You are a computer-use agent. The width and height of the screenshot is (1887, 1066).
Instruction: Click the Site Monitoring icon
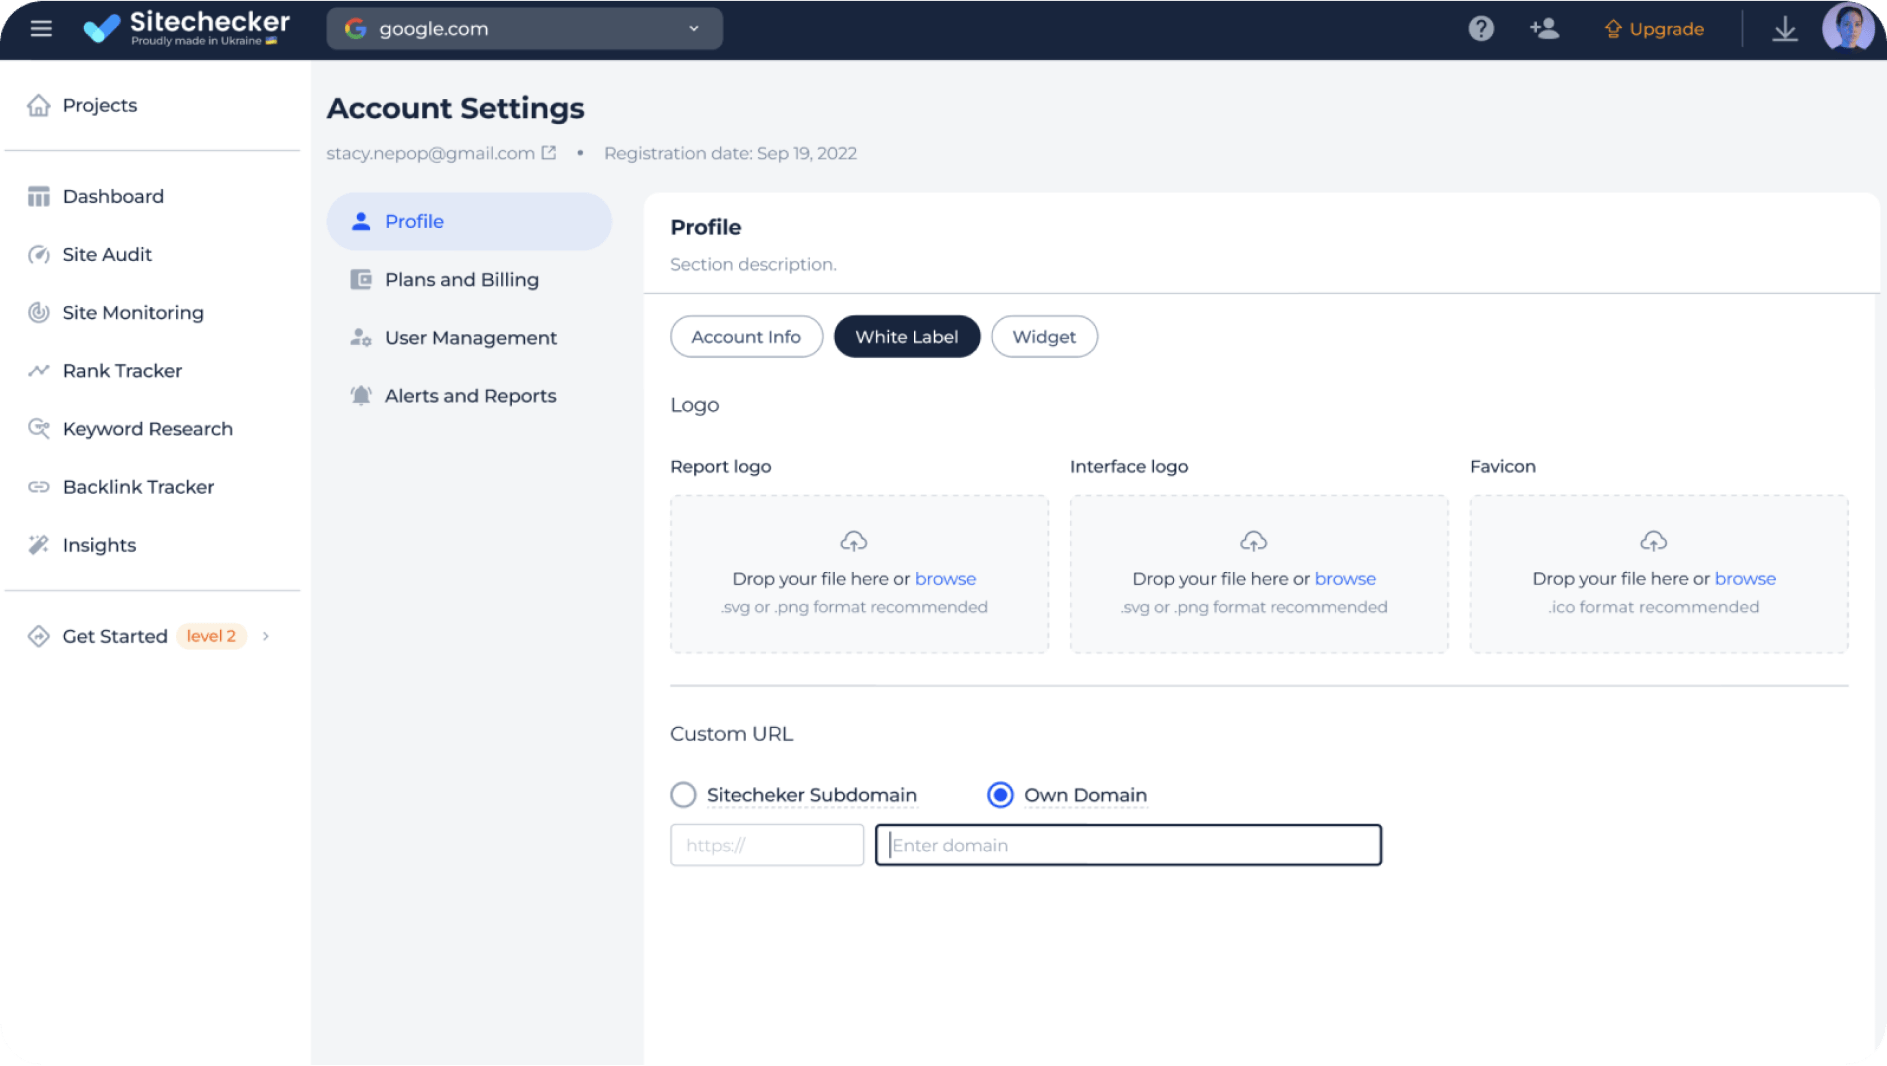coord(38,312)
